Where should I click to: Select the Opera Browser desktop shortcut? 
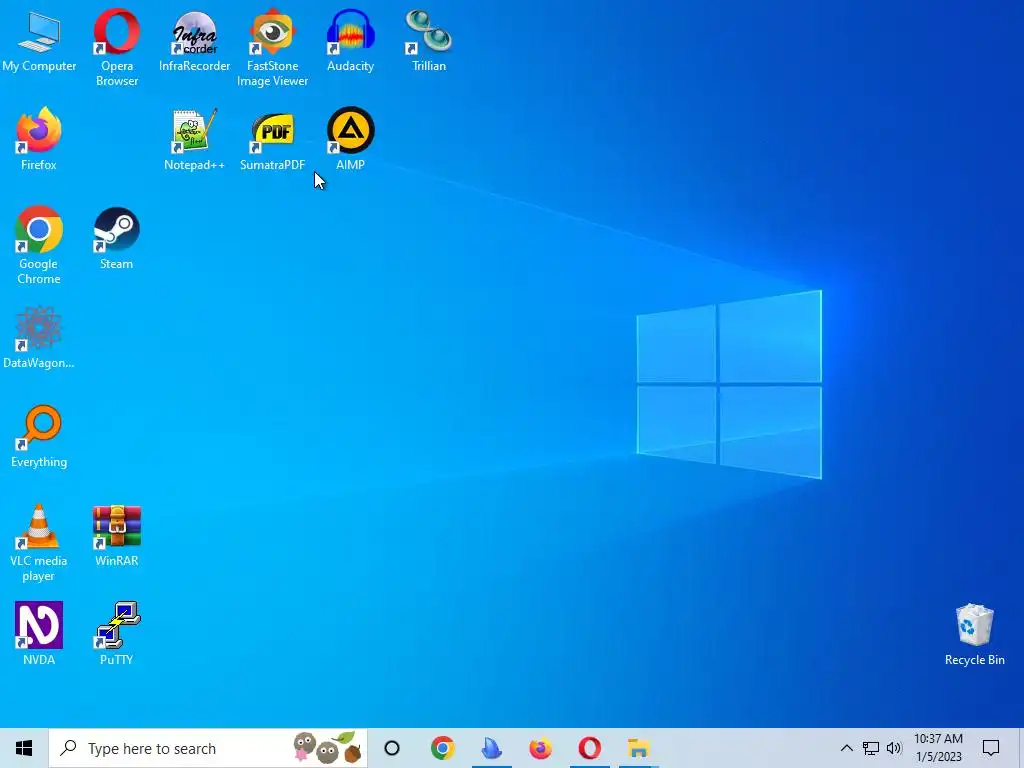(x=117, y=47)
